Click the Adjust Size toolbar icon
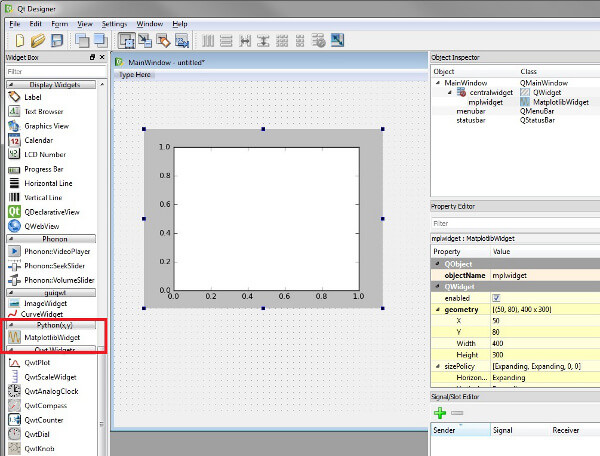600x456 pixels. (x=337, y=41)
